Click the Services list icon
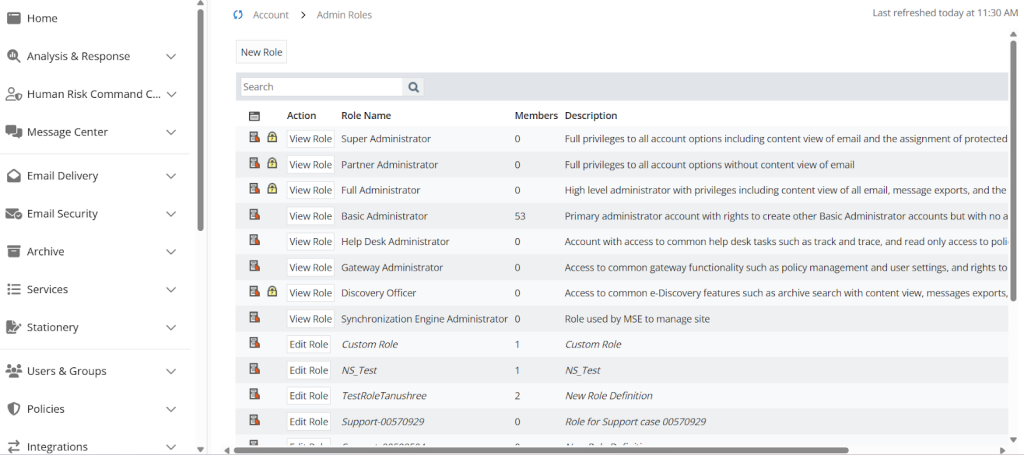Image resolution: width=1024 pixels, height=455 pixels. pos(14,289)
